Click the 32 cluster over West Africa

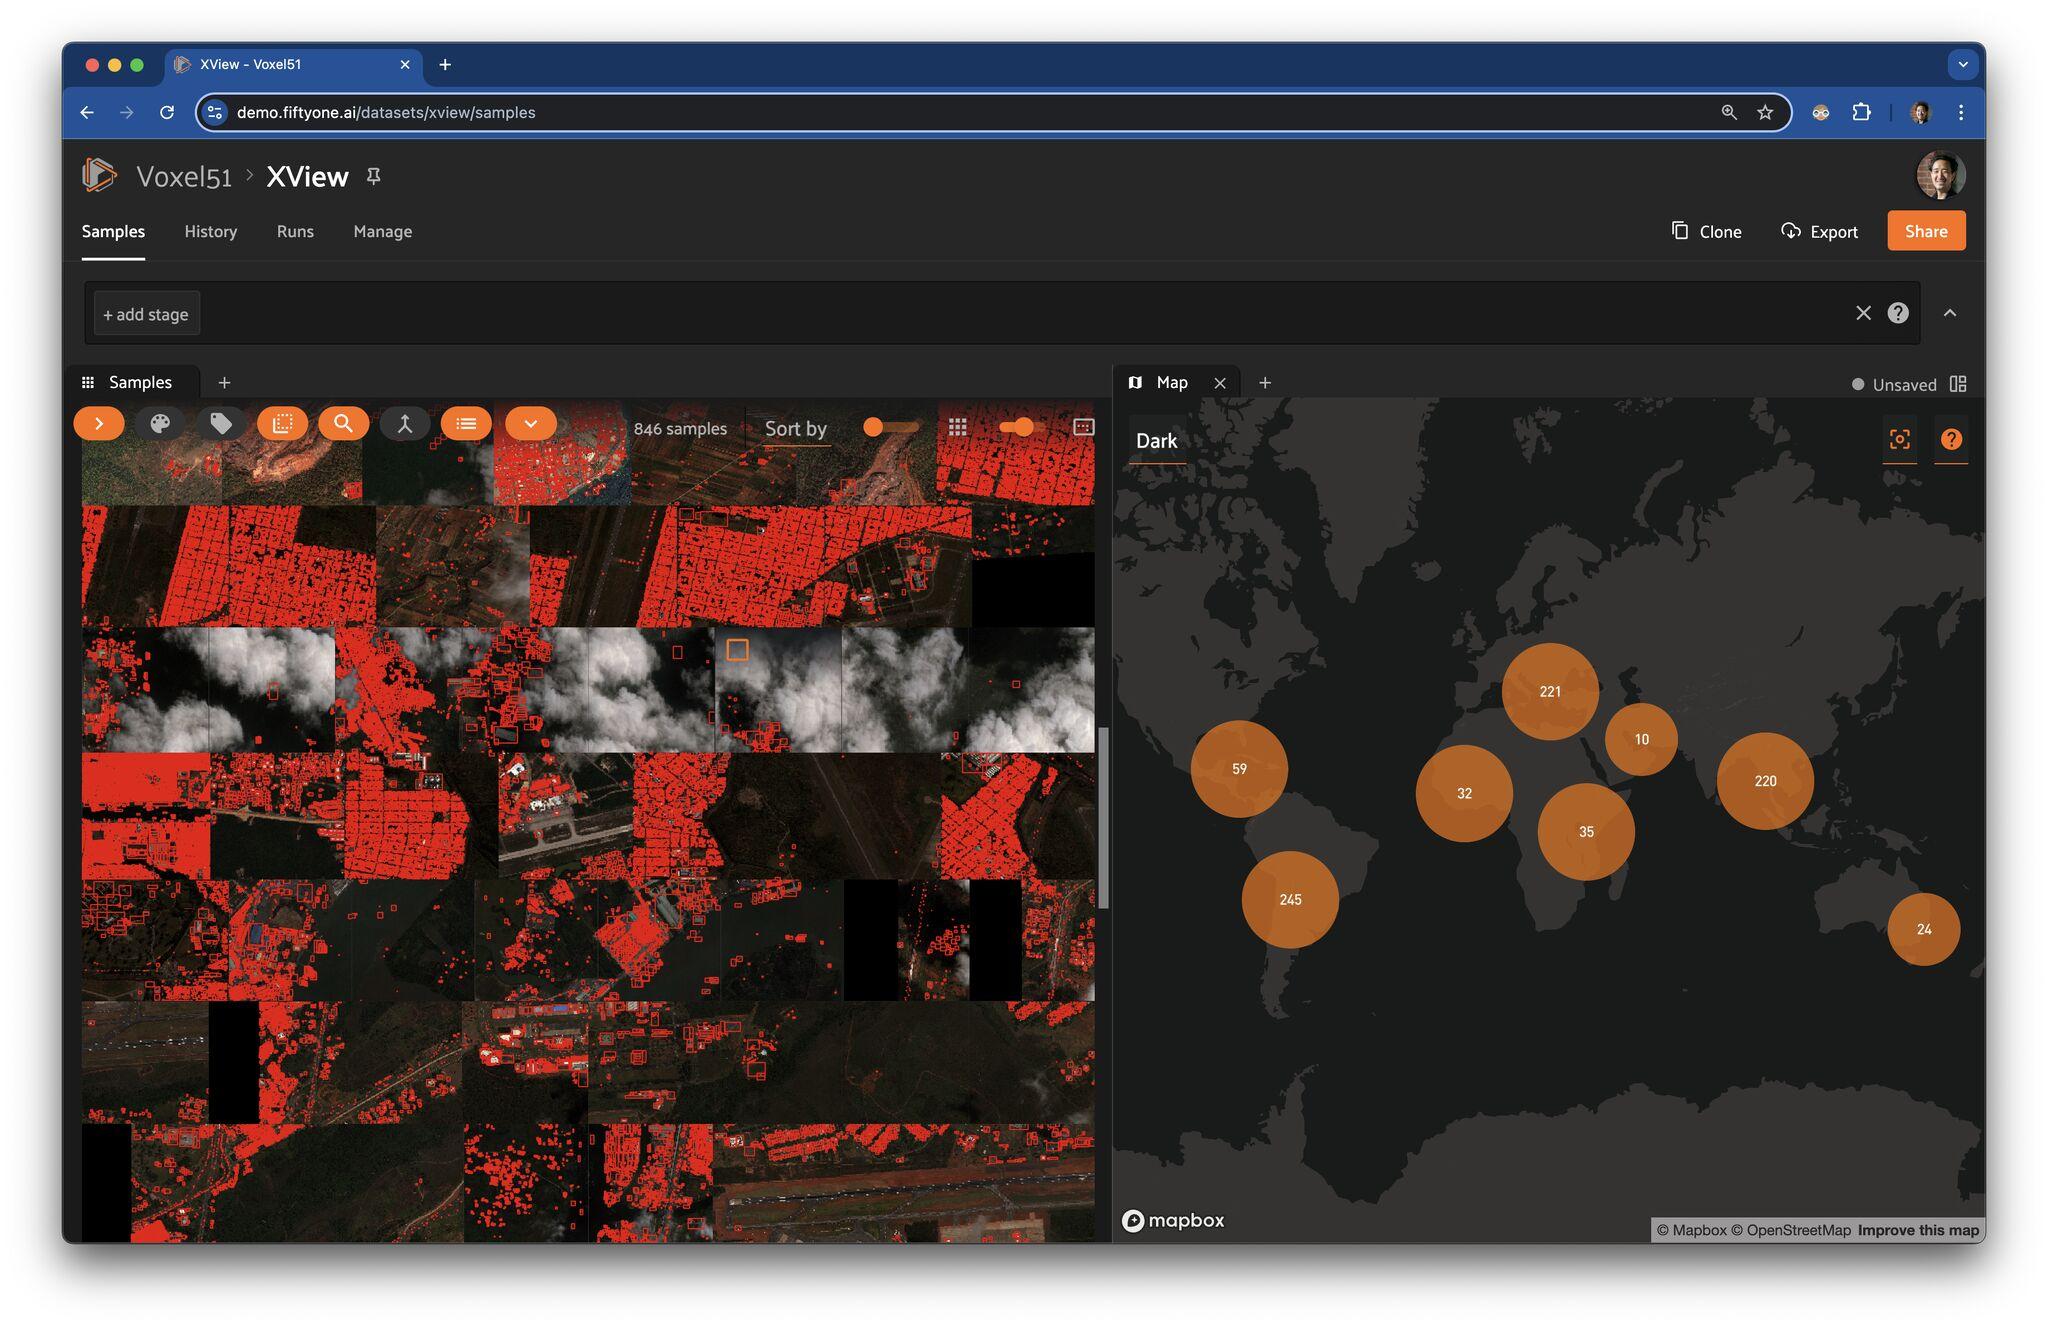click(x=1464, y=793)
